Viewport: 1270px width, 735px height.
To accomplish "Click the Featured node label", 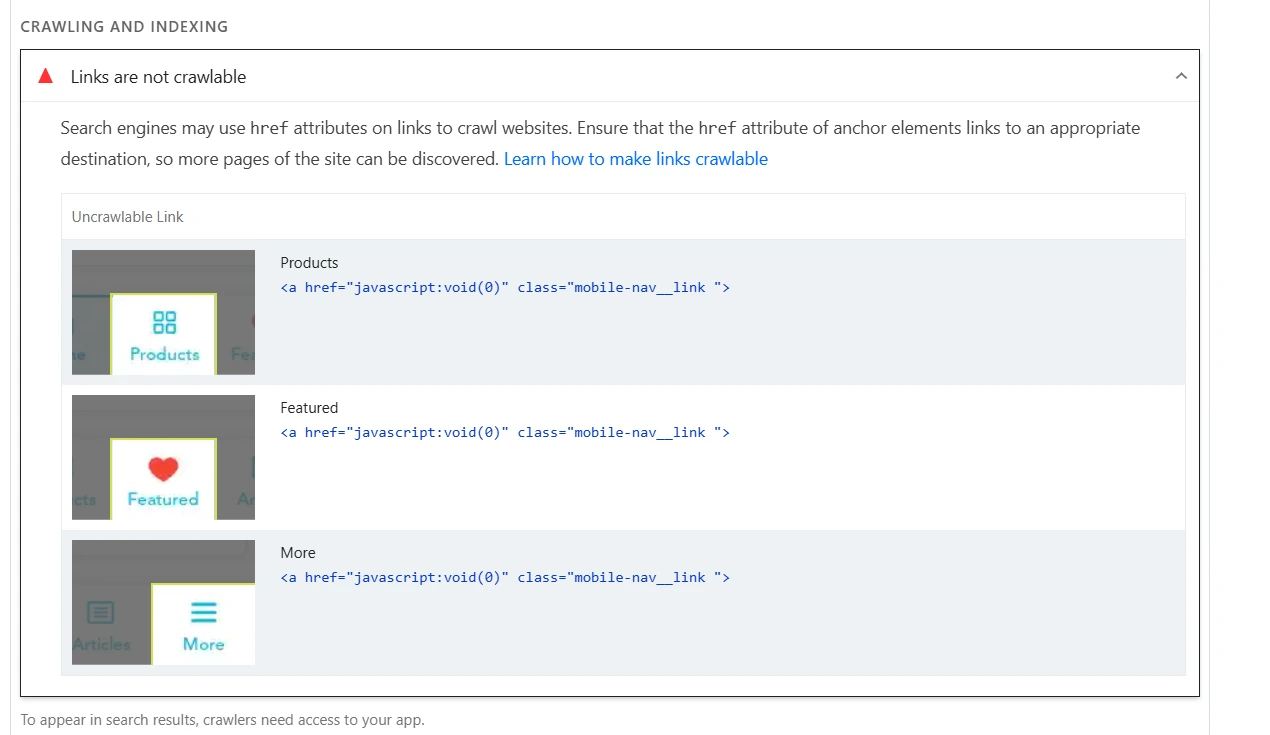I will [x=309, y=408].
